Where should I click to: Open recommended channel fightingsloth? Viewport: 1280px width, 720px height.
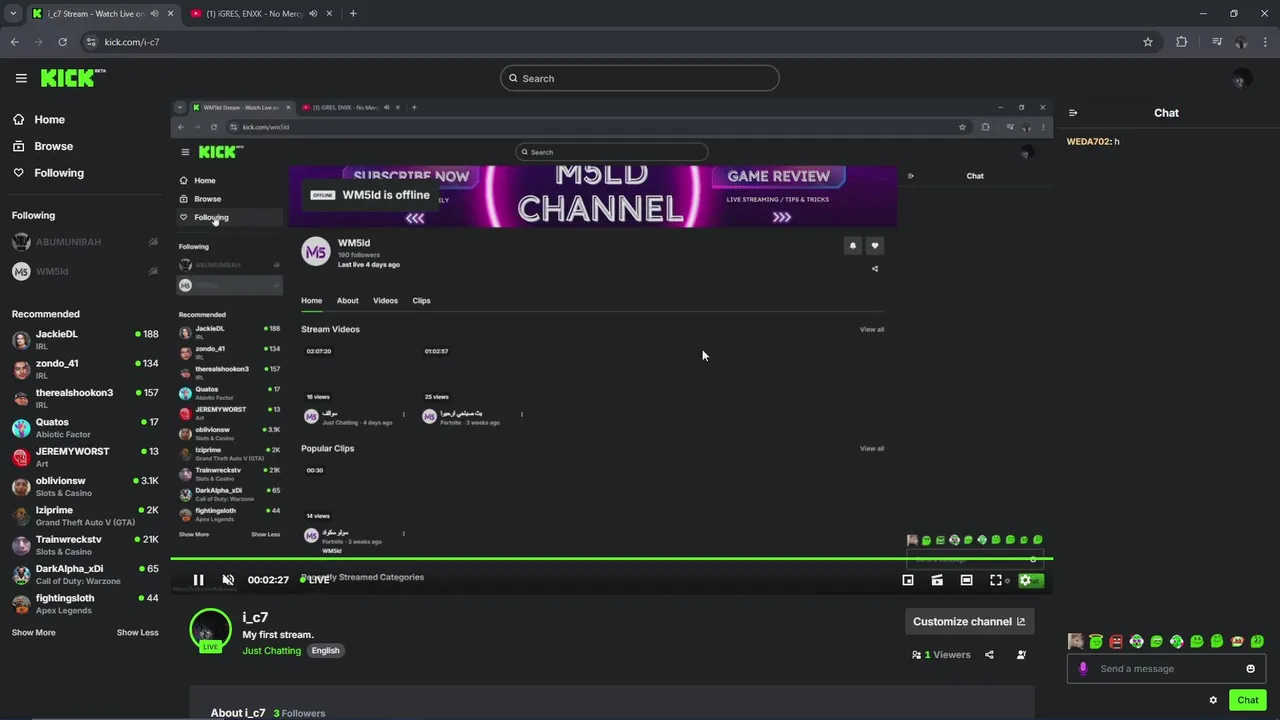[85, 604]
